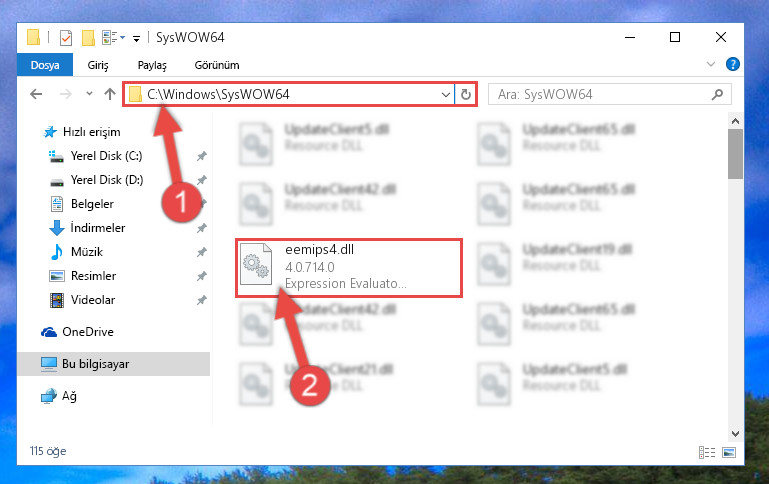Click the search magnifier icon
The height and width of the screenshot is (484, 769).
[x=717, y=94]
